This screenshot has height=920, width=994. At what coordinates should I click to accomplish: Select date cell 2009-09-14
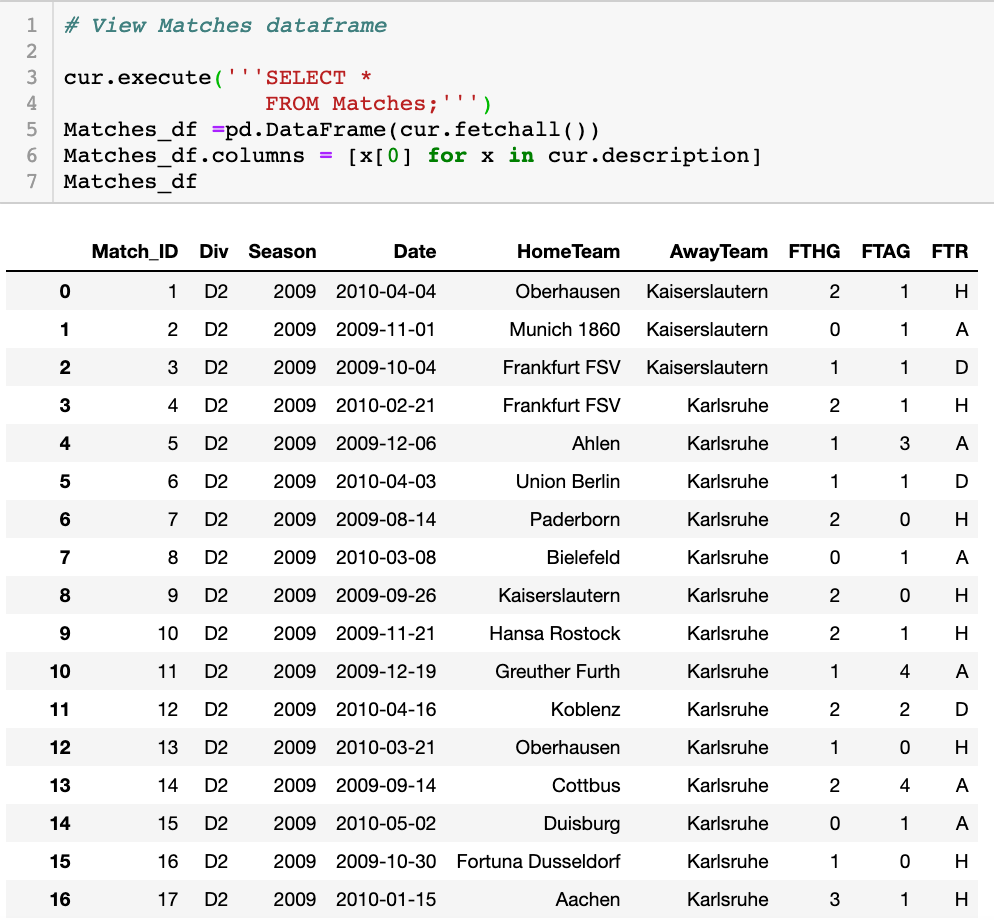[386, 786]
